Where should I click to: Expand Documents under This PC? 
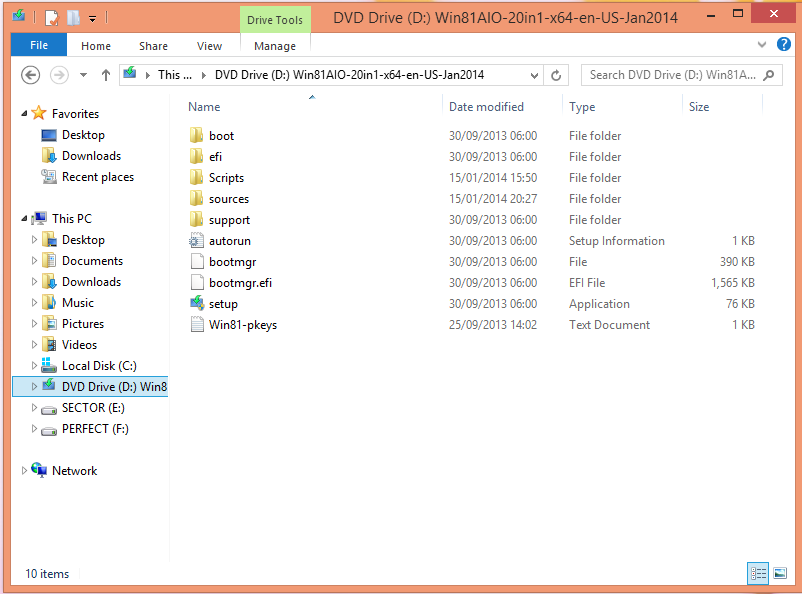click(34, 261)
